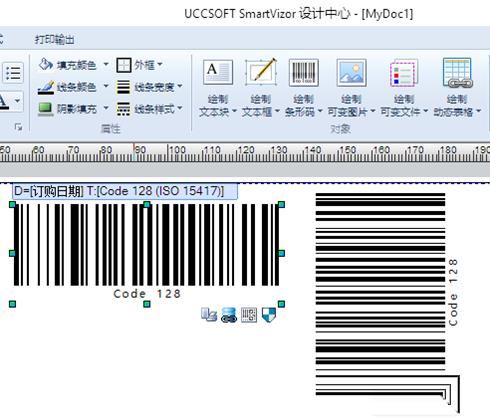Click the 填充颜色 paint bucket icon
This screenshot has height=418, width=490.
[45, 64]
